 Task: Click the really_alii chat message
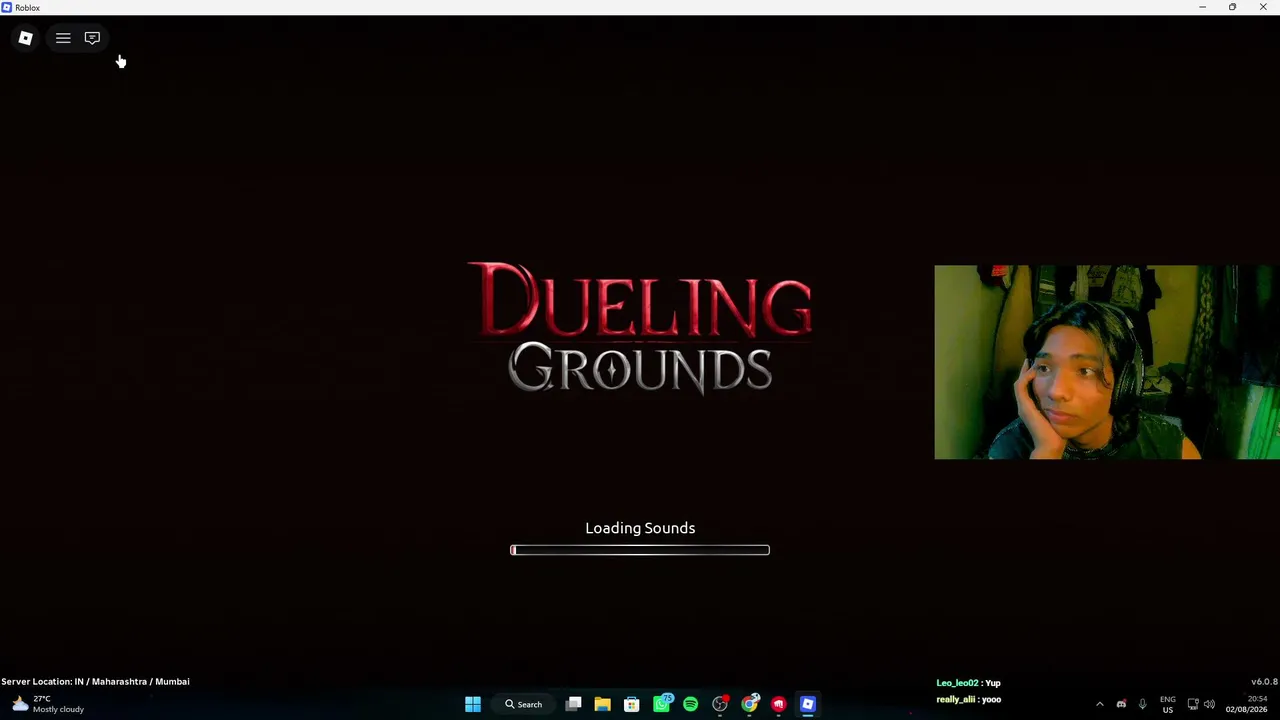pos(968,700)
